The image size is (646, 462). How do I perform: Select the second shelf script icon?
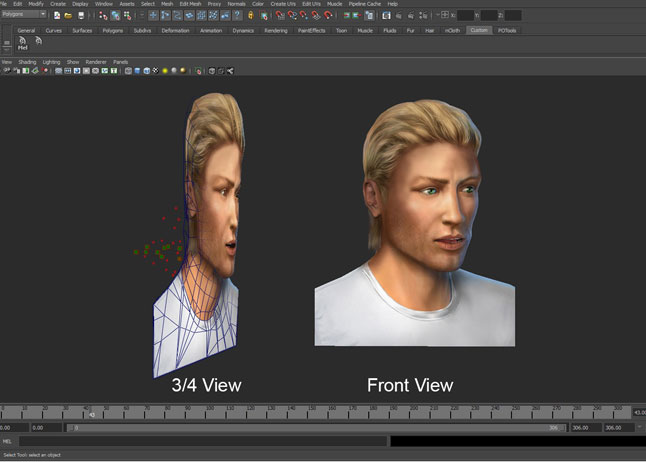pyautogui.click(x=39, y=42)
